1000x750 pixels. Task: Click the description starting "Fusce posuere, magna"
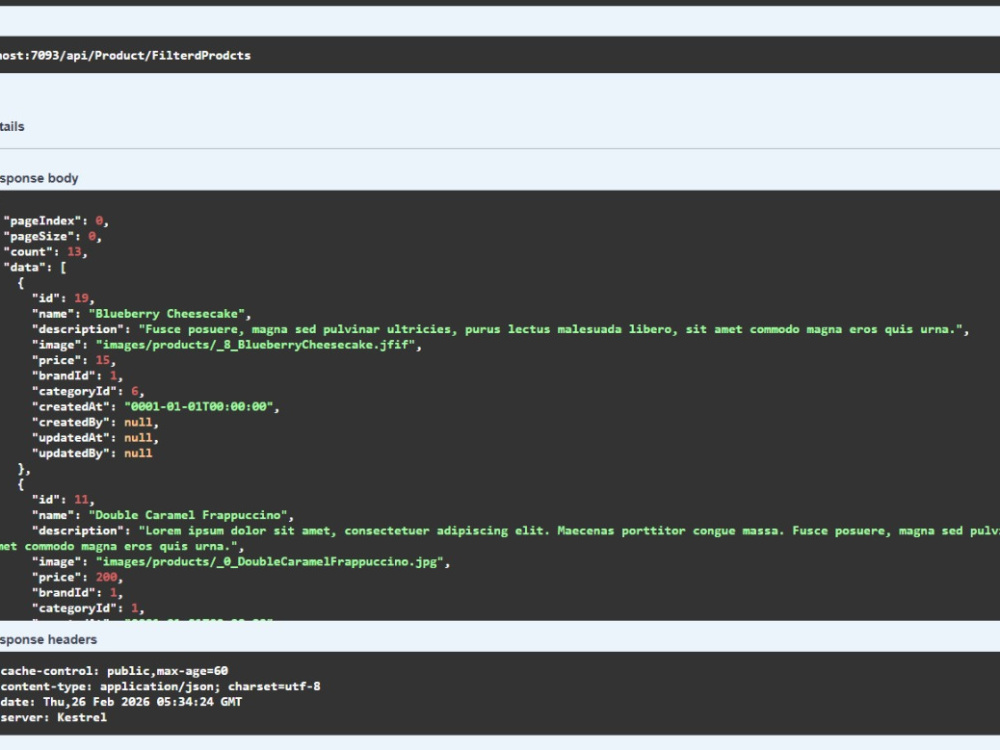[550, 329]
